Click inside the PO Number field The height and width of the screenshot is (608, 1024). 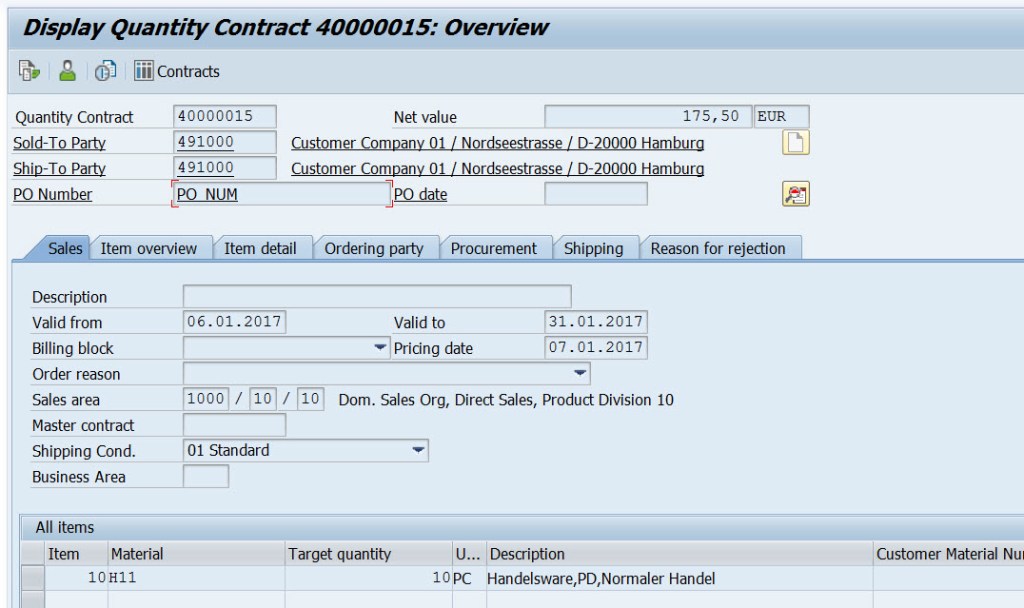[280, 193]
